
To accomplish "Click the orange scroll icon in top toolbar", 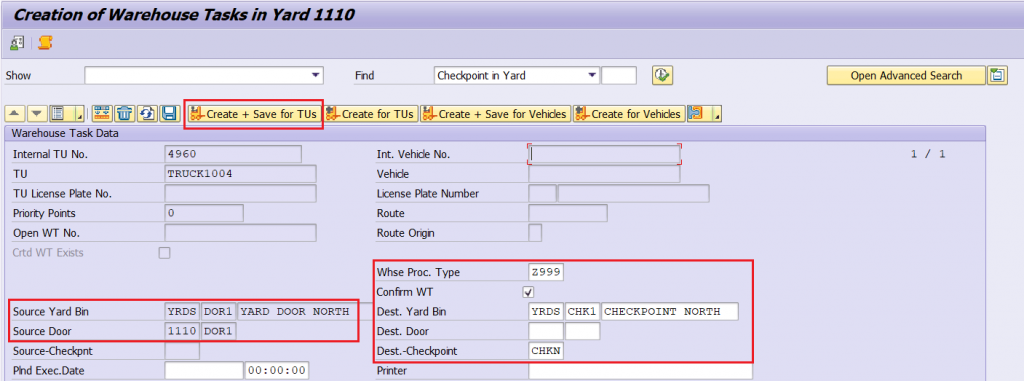I will [x=44, y=43].
